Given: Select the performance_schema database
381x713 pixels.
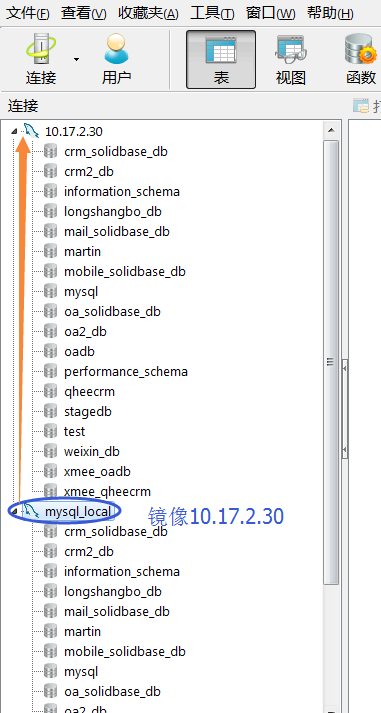Looking at the screenshot, I should pos(126,372).
